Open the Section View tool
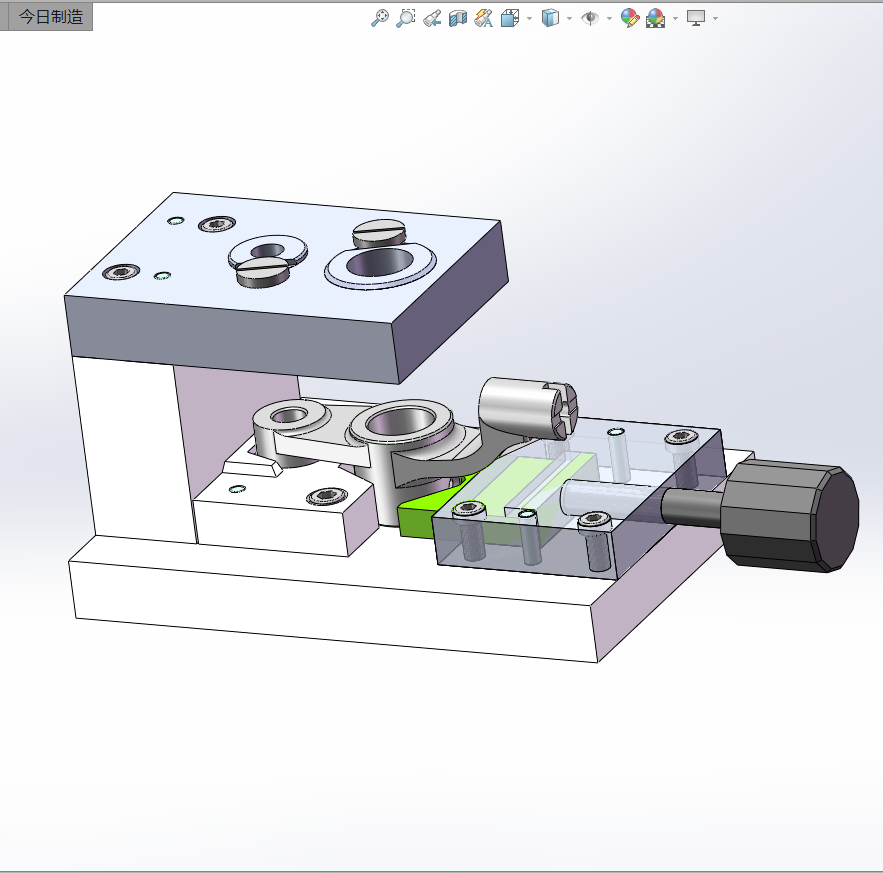The width and height of the screenshot is (883, 873). 457,17
